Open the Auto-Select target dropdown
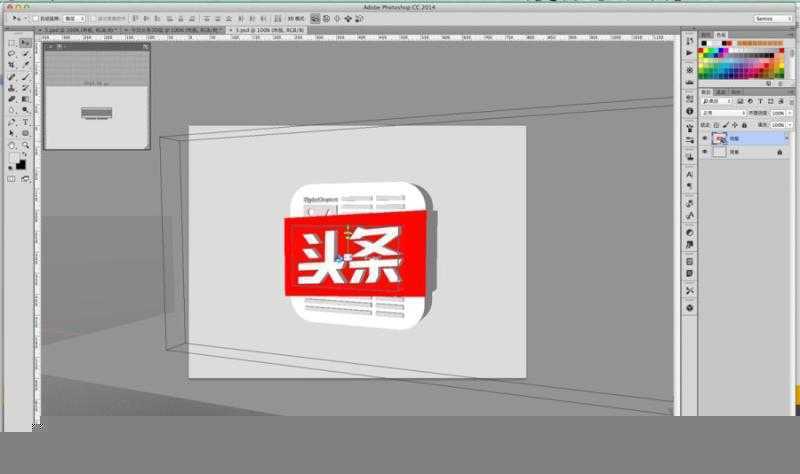 click(x=73, y=19)
